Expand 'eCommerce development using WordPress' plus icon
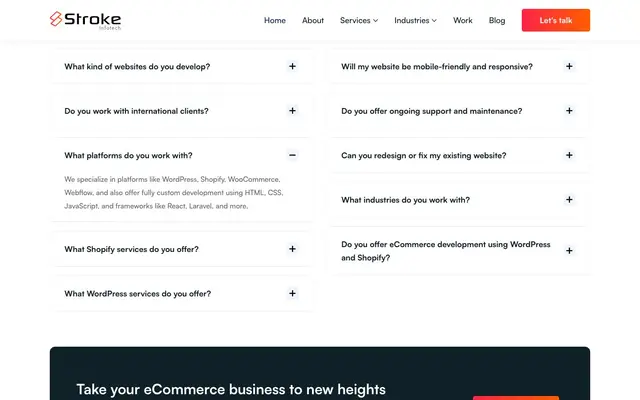Screen dimensions: 640x400 [569, 251]
